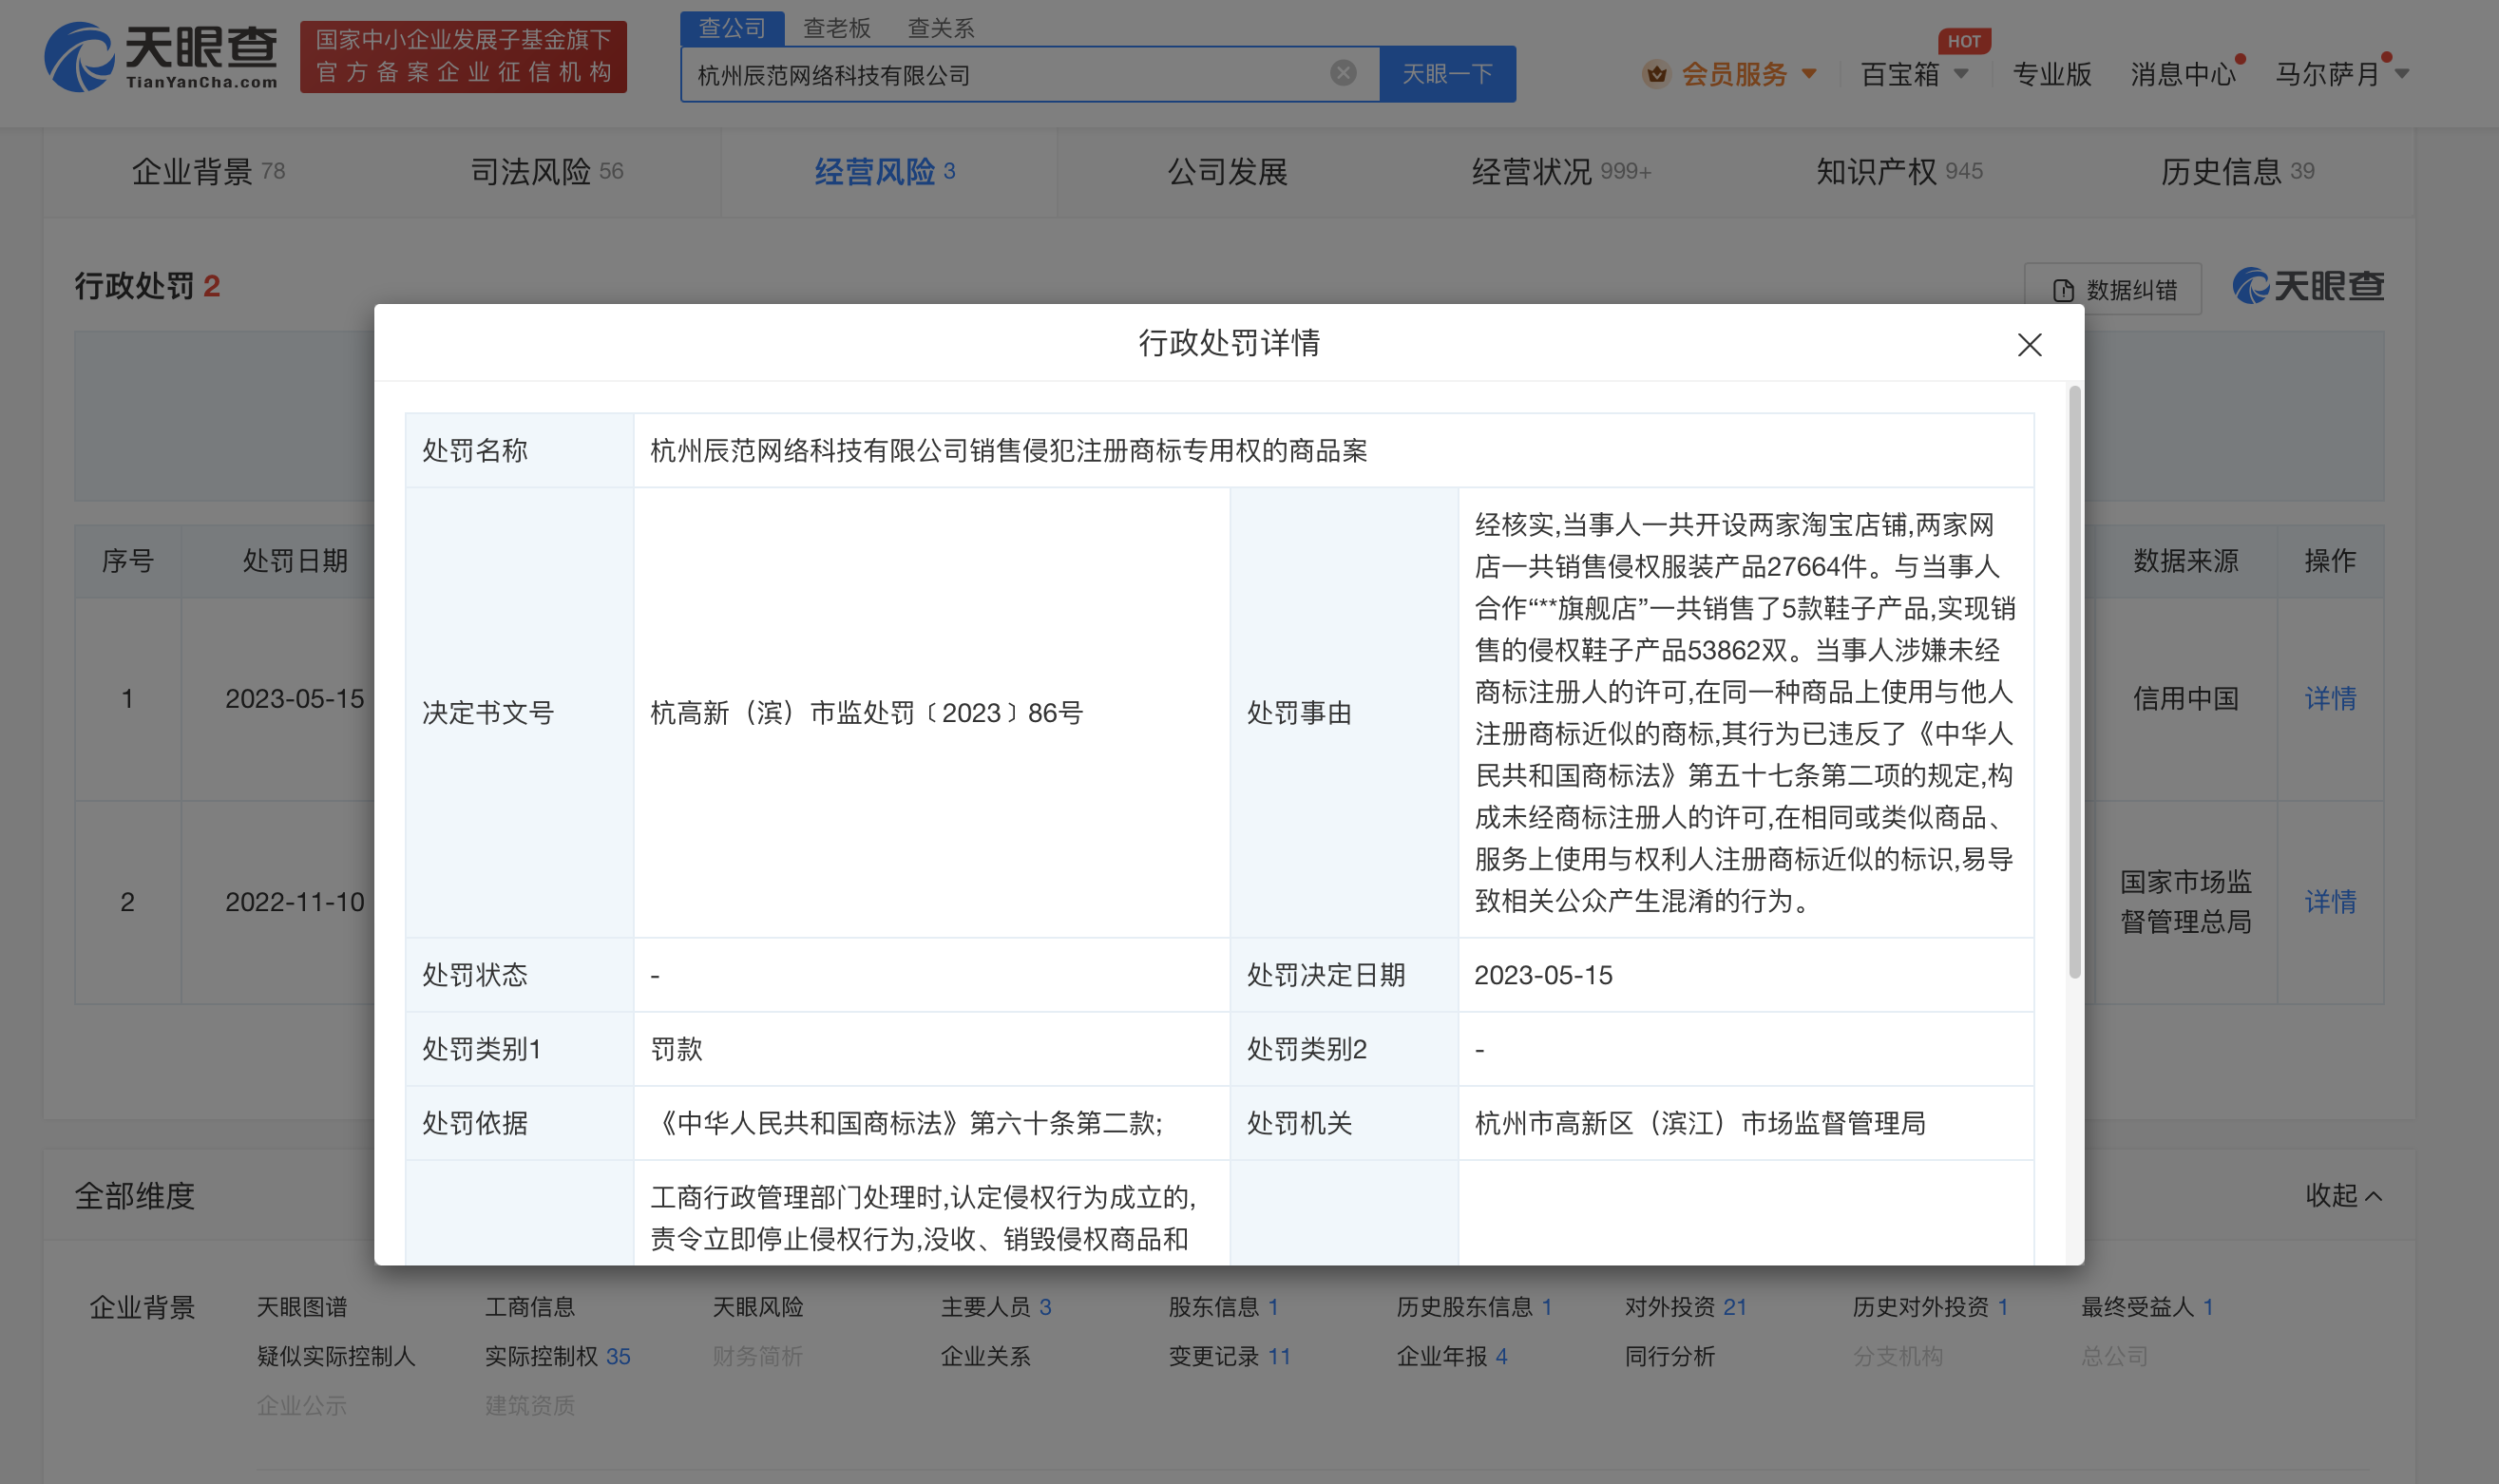This screenshot has height=1484, width=2499.
Task: Click the dialog's vertical scrollbar
Action: pyautogui.click(x=2075, y=681)
